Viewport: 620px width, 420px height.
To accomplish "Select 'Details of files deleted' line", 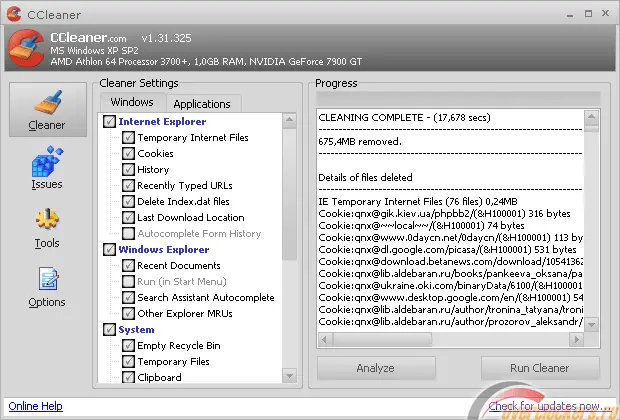I will (x=365, y=178).
